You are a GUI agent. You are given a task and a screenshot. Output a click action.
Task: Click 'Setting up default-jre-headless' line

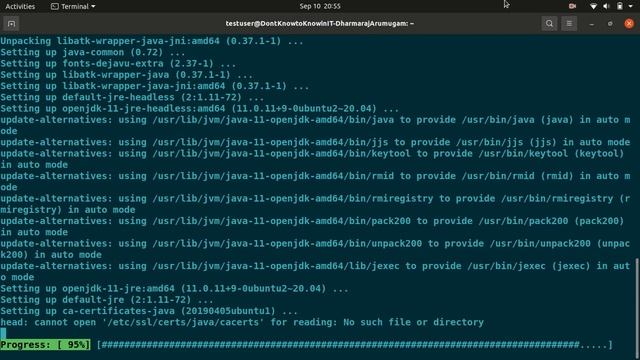click(x=132, y=97)
